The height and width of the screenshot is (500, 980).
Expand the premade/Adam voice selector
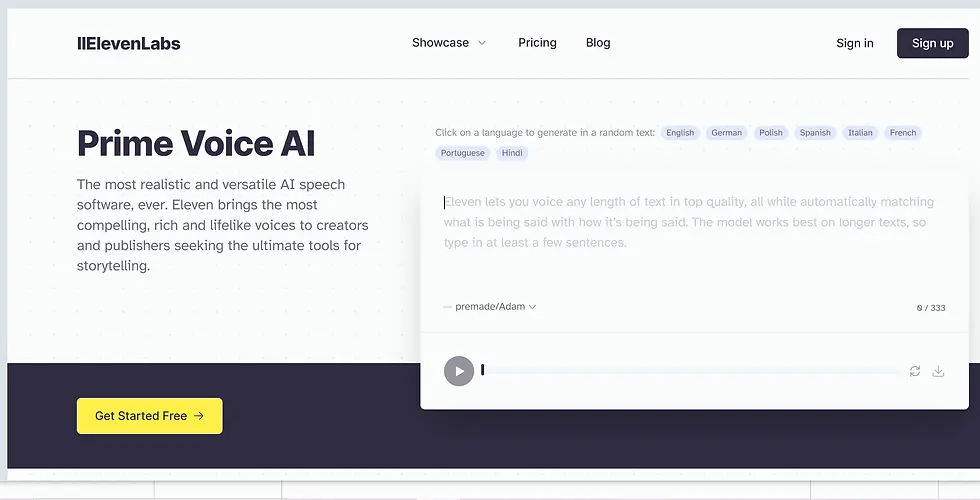[x=490, y=306]
